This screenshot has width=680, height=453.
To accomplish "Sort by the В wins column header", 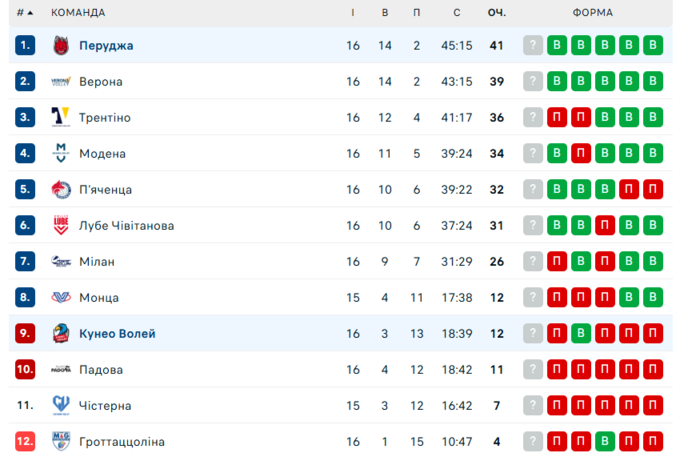I will tap(385, 12).
